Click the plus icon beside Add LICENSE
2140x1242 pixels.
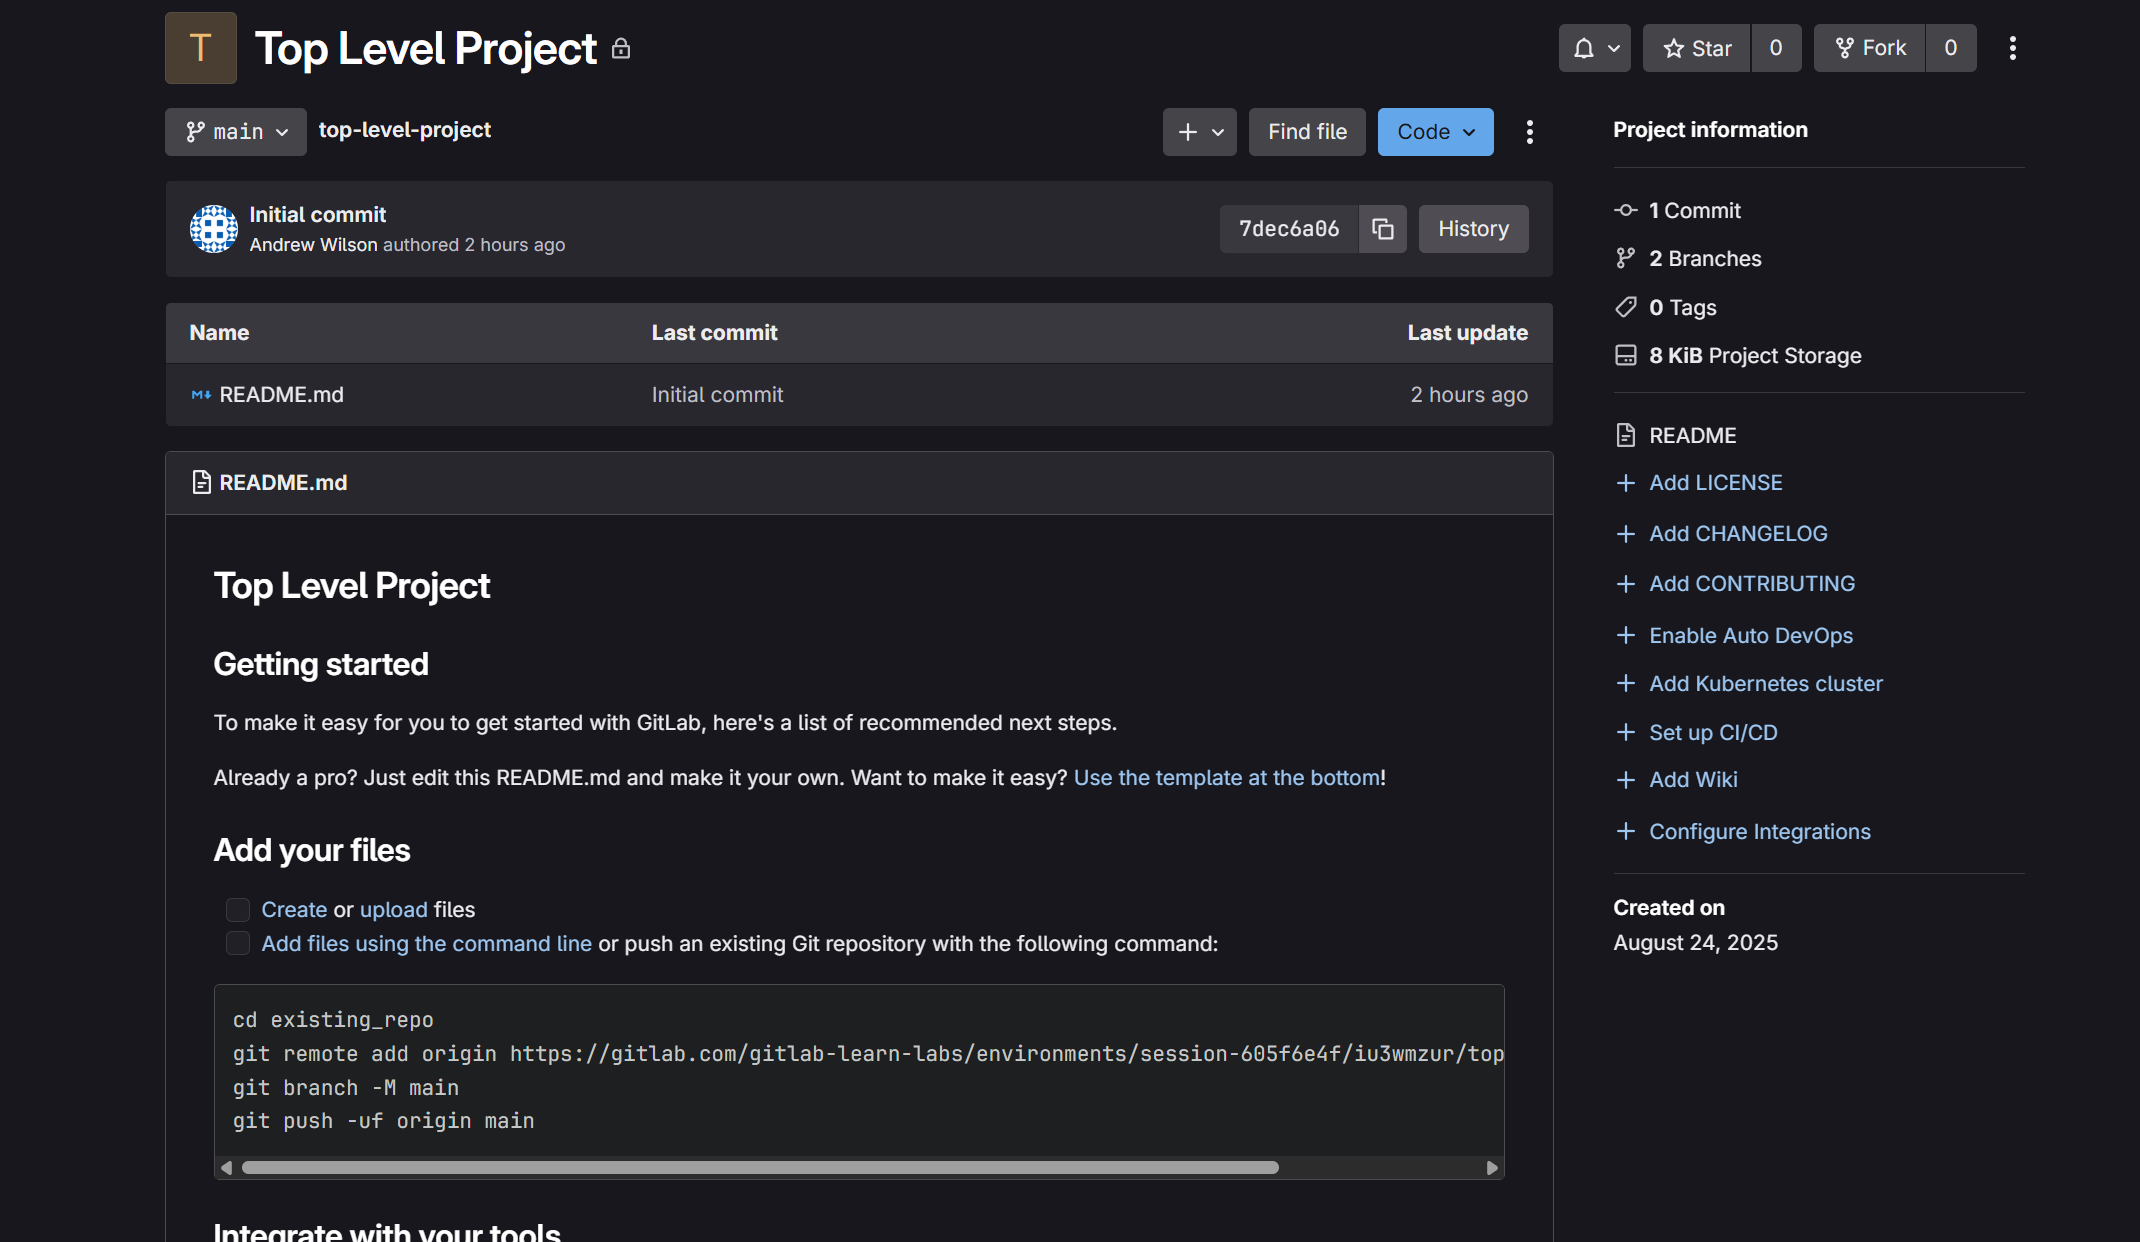point(1625,483)
